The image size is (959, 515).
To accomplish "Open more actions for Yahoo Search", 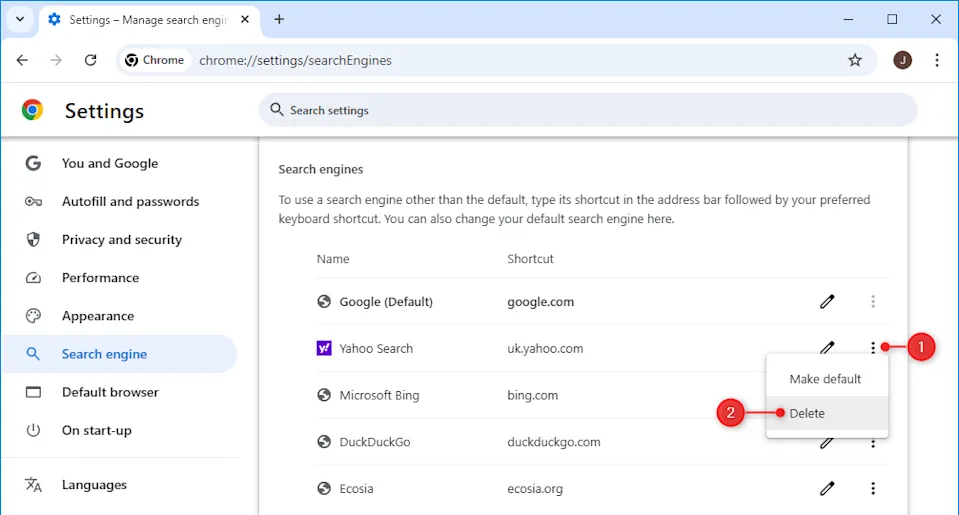I will point(873,348).
